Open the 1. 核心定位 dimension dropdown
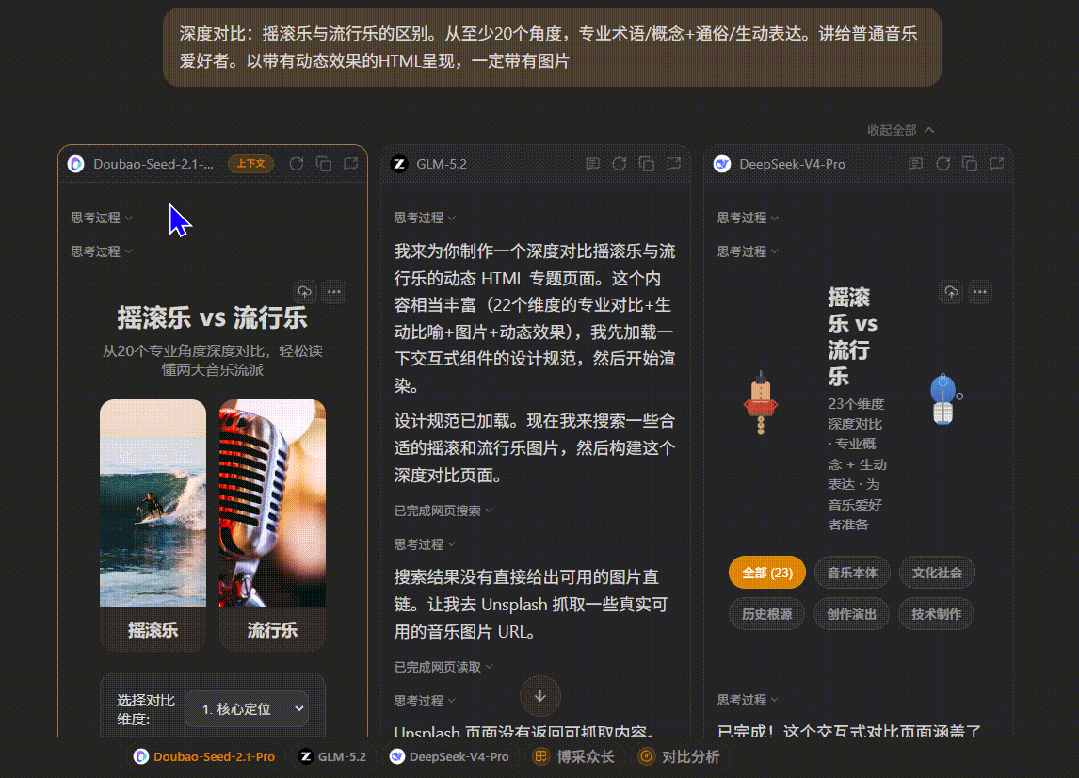The width and height of the screenshot is (1079, 778). [x=247, y=709]
